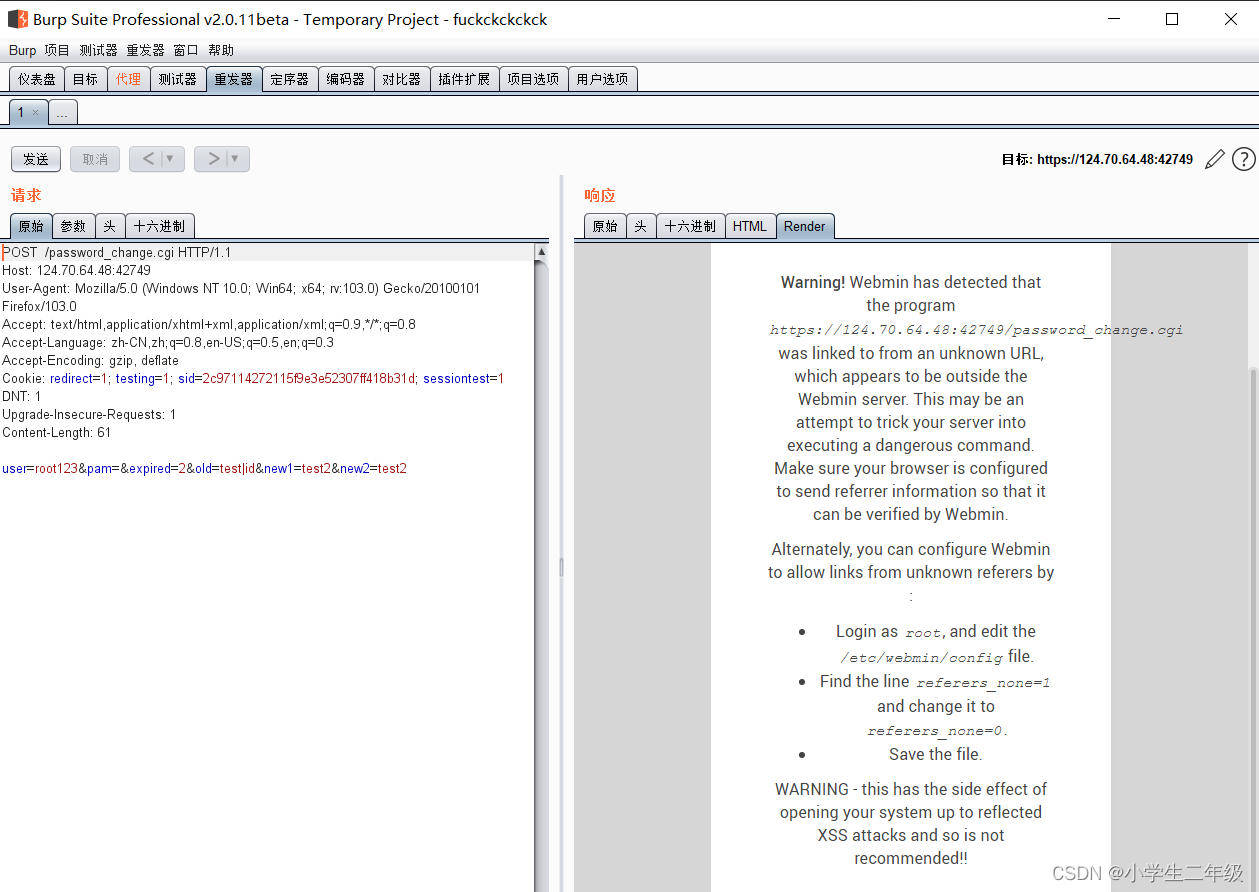Click the 目标 https://124.70.64.48:42749 label
The image size is (1259, 892).
(1097, 159)
